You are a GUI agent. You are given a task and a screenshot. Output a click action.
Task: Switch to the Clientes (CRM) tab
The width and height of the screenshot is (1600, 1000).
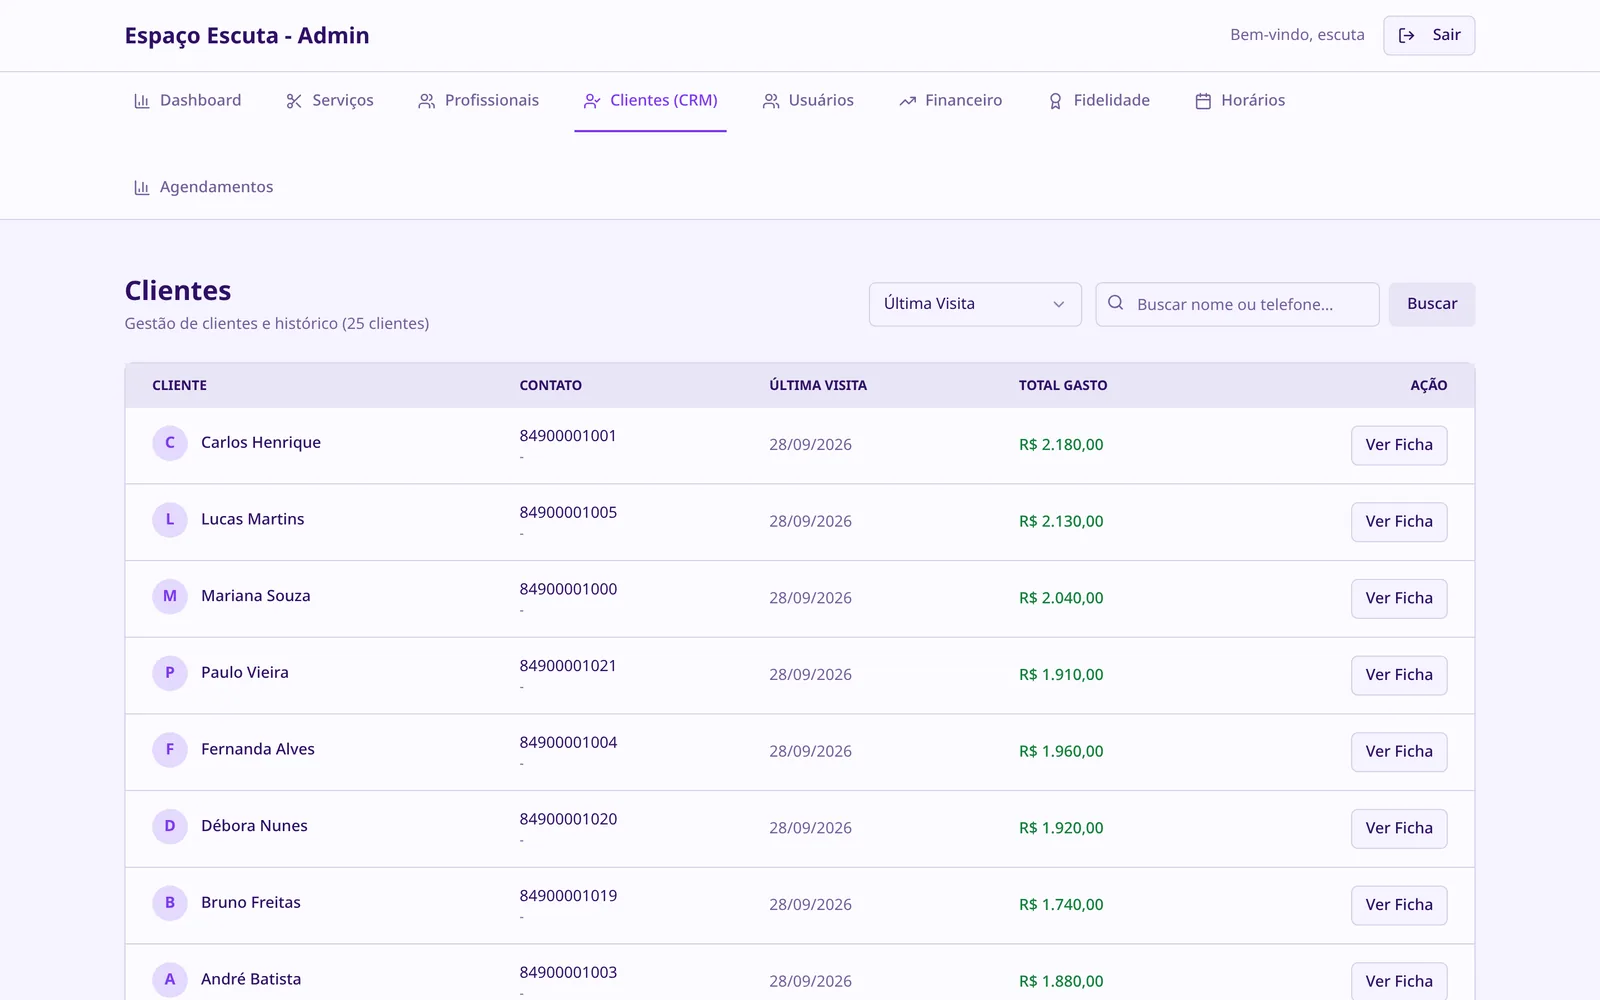[650, 101]
